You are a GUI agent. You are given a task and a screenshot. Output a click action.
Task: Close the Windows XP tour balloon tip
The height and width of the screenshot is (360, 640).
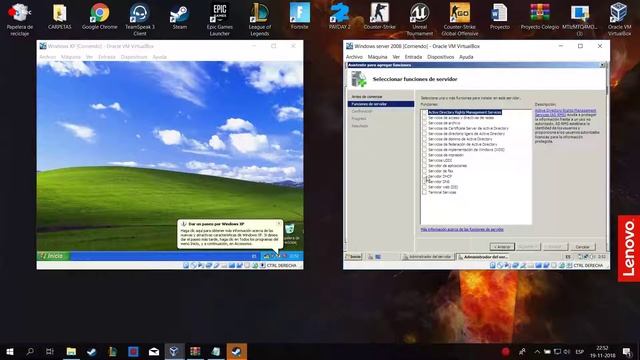[x=279, y=224]
